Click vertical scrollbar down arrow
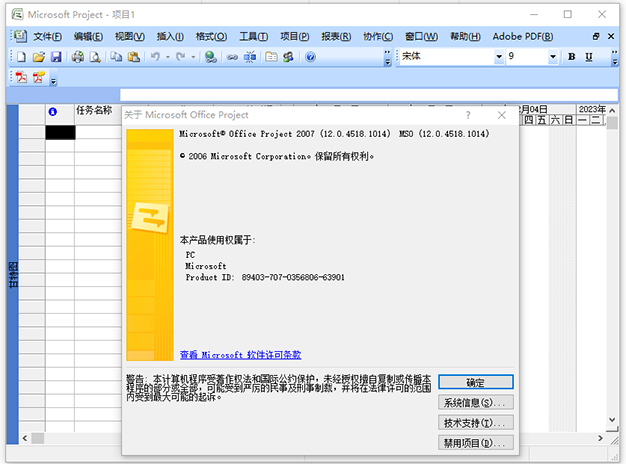The height and width of the screenshot is (464, 626). [612, 419]
